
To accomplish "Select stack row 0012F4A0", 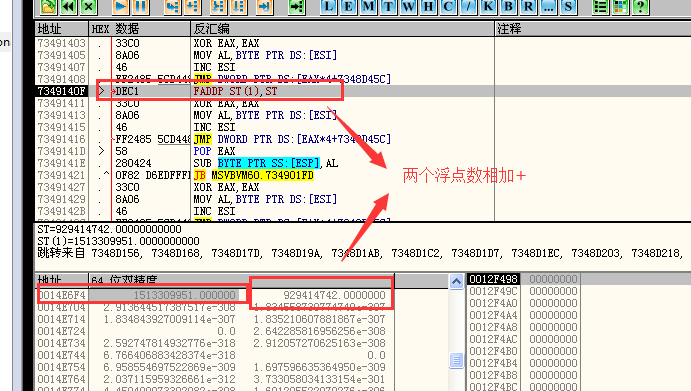I will [x=524, y=303].
